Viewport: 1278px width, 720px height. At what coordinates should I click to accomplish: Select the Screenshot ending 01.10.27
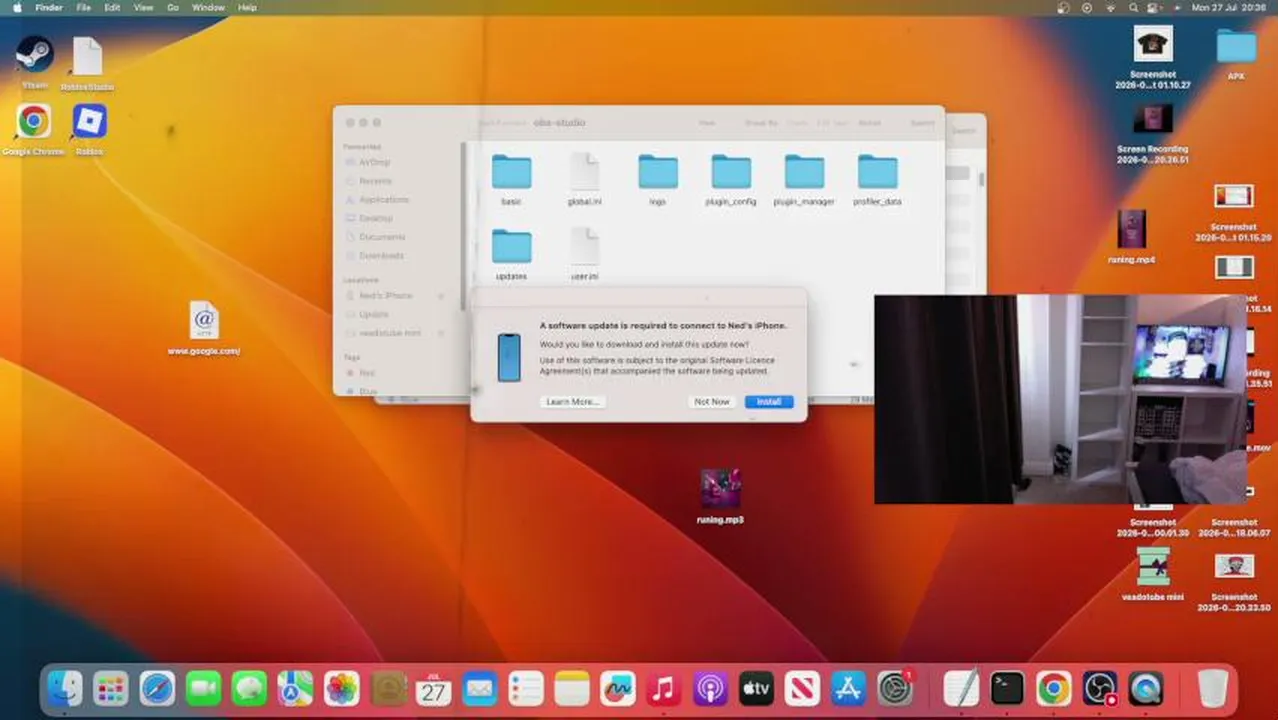[1153, 57]
